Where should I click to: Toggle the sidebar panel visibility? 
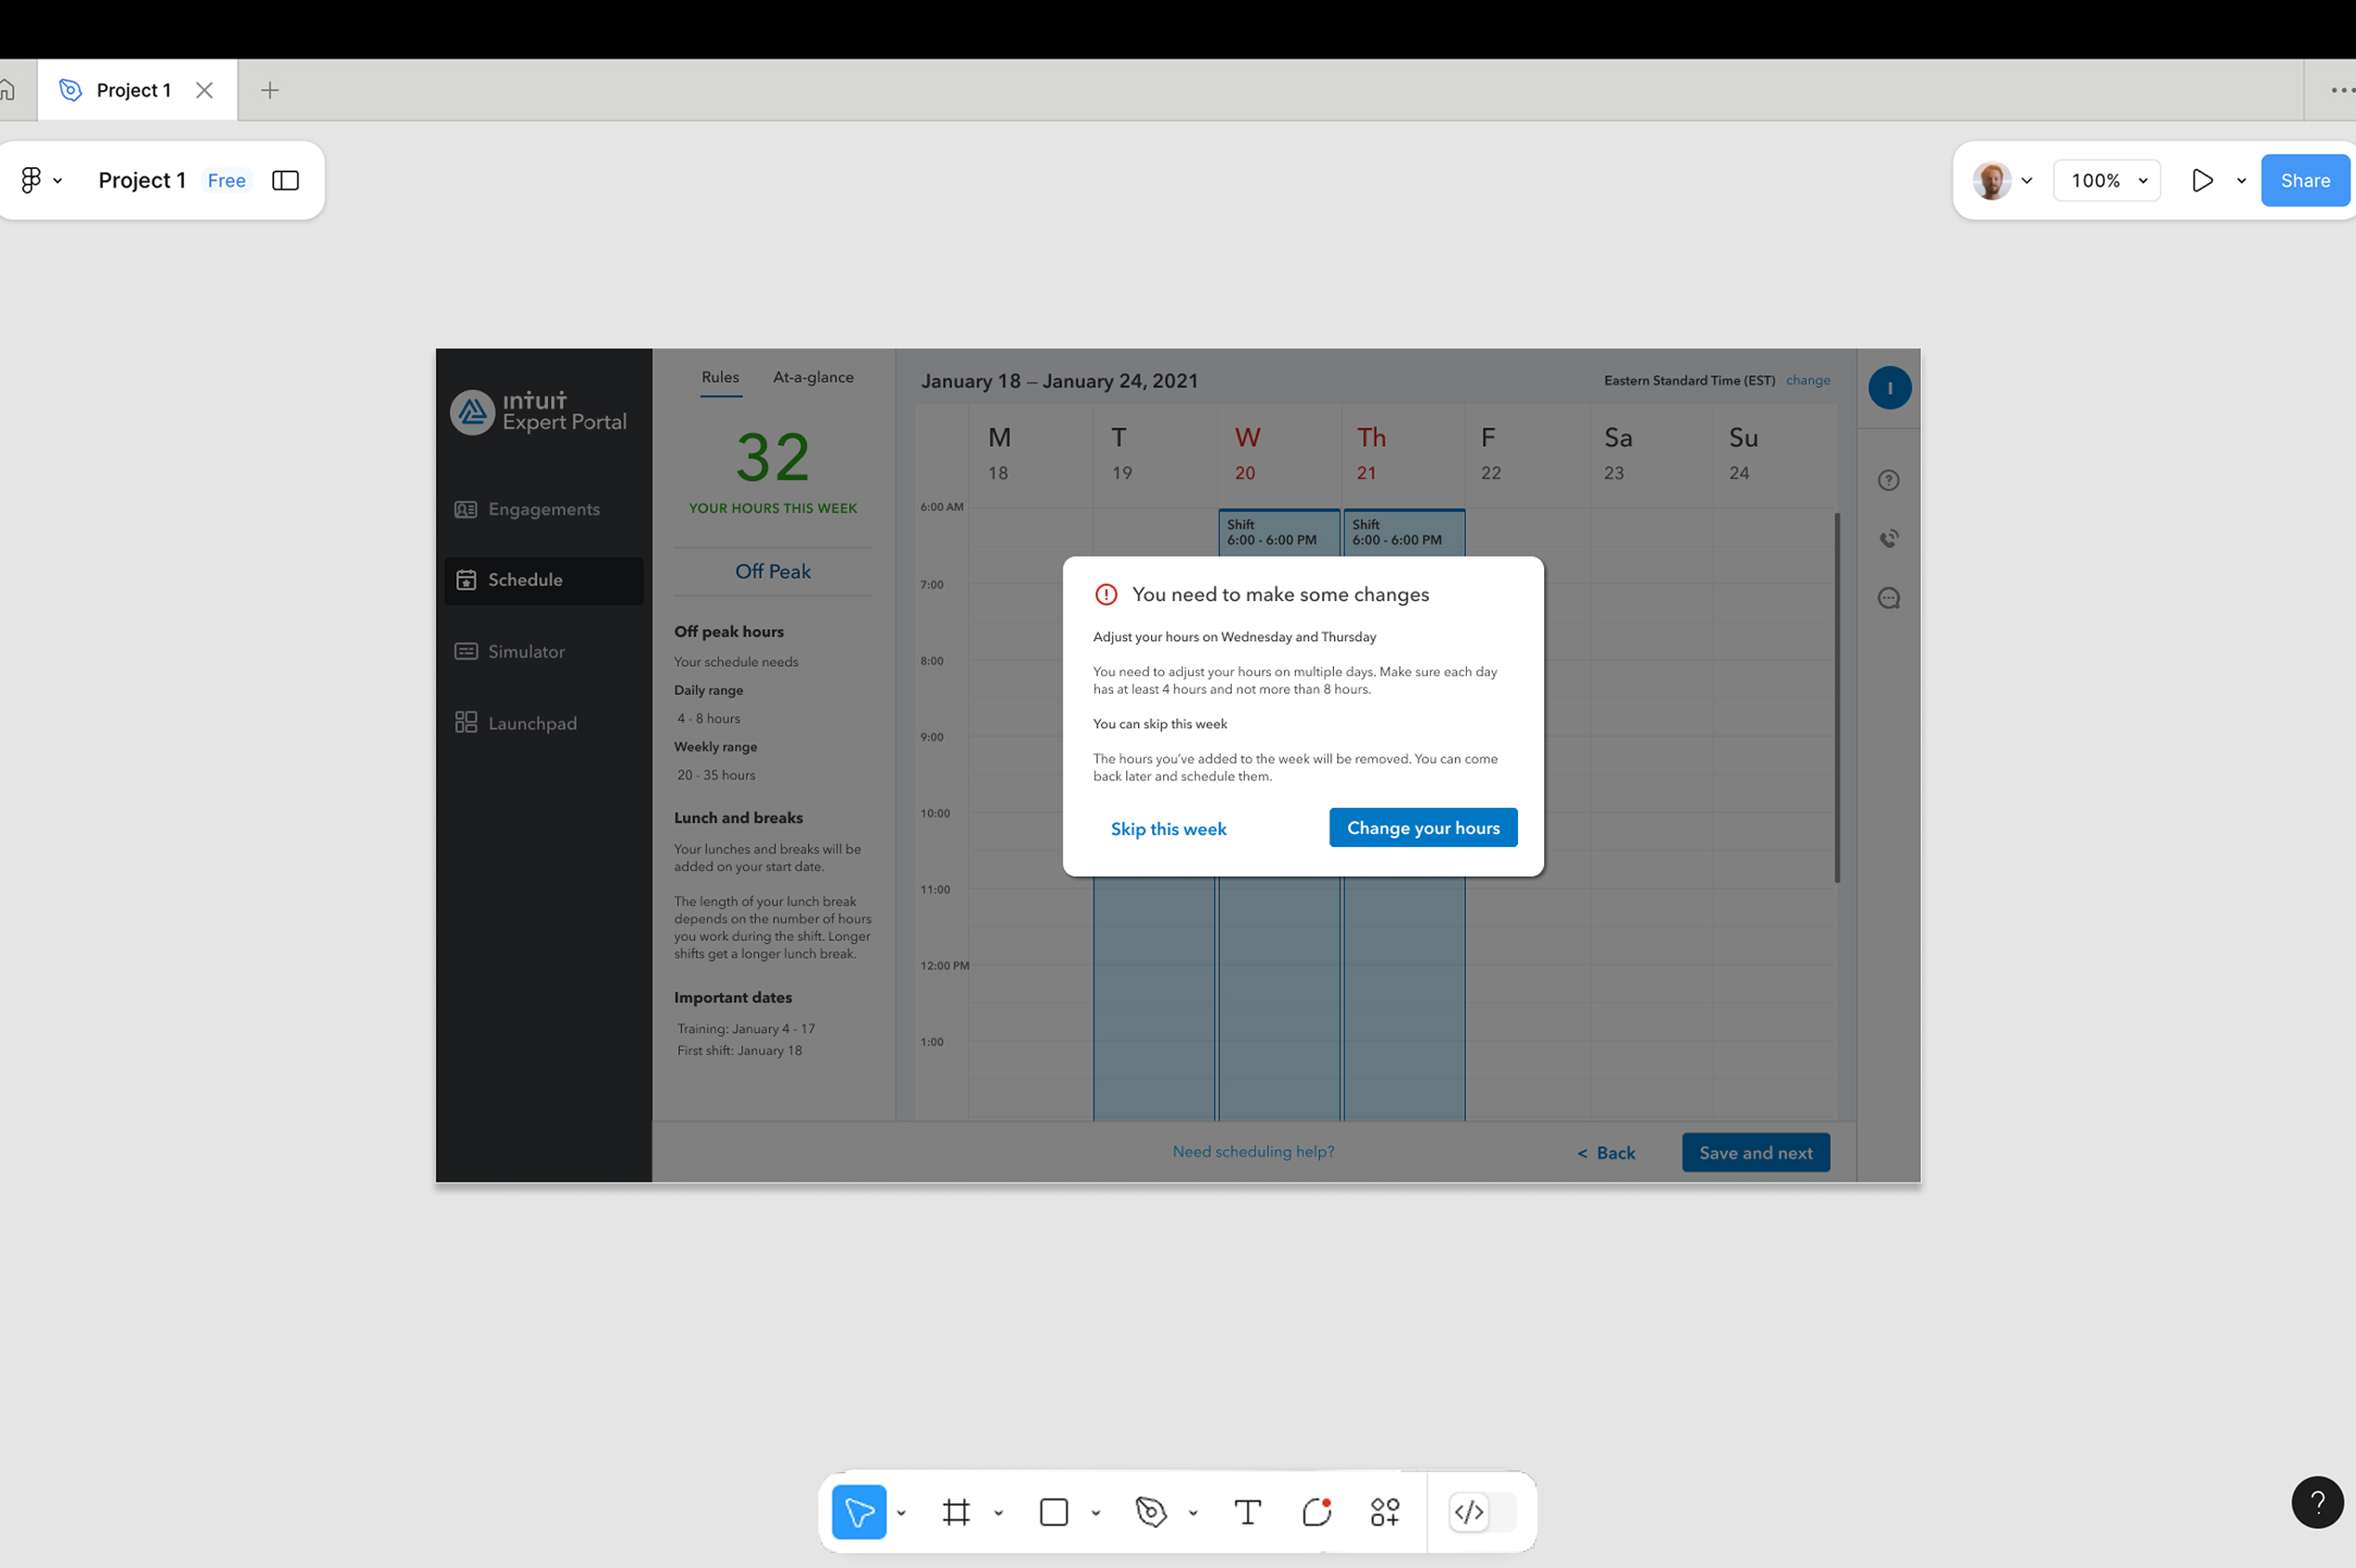(285, 180)
